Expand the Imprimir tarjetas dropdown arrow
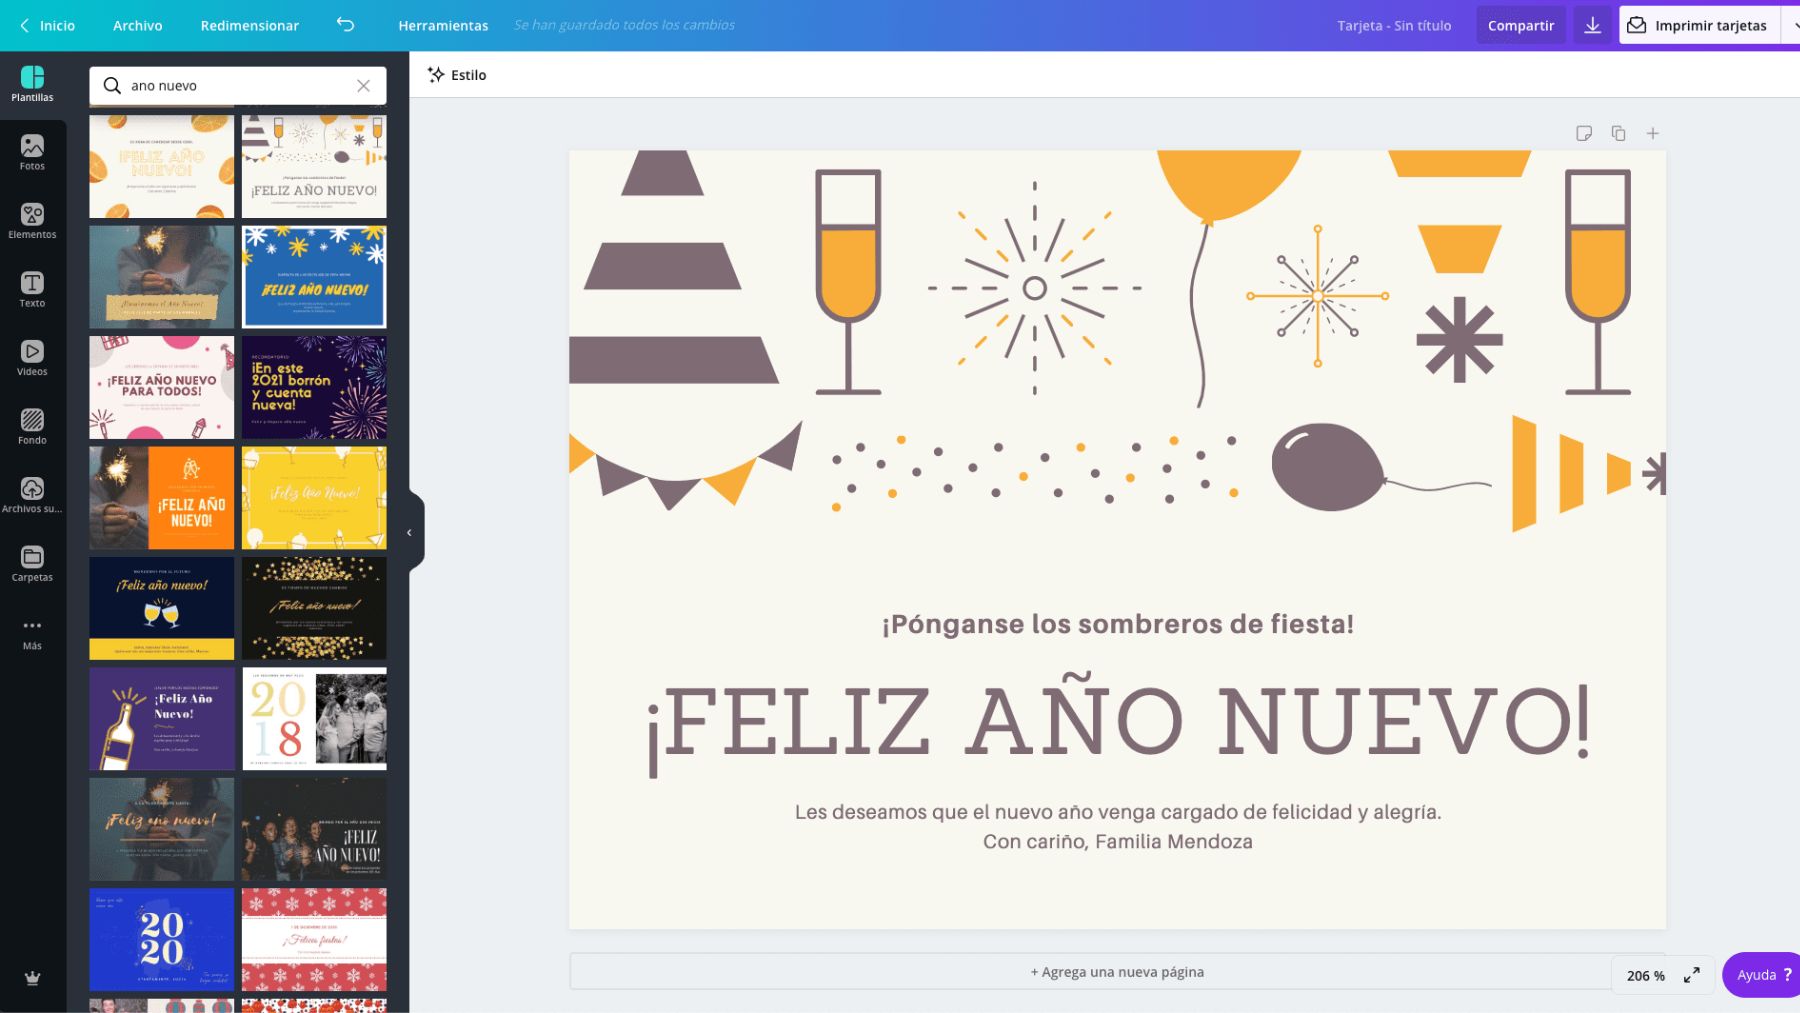Screen dimensions: 1800x1013 pyautogui.click(x=1792, y=25)
